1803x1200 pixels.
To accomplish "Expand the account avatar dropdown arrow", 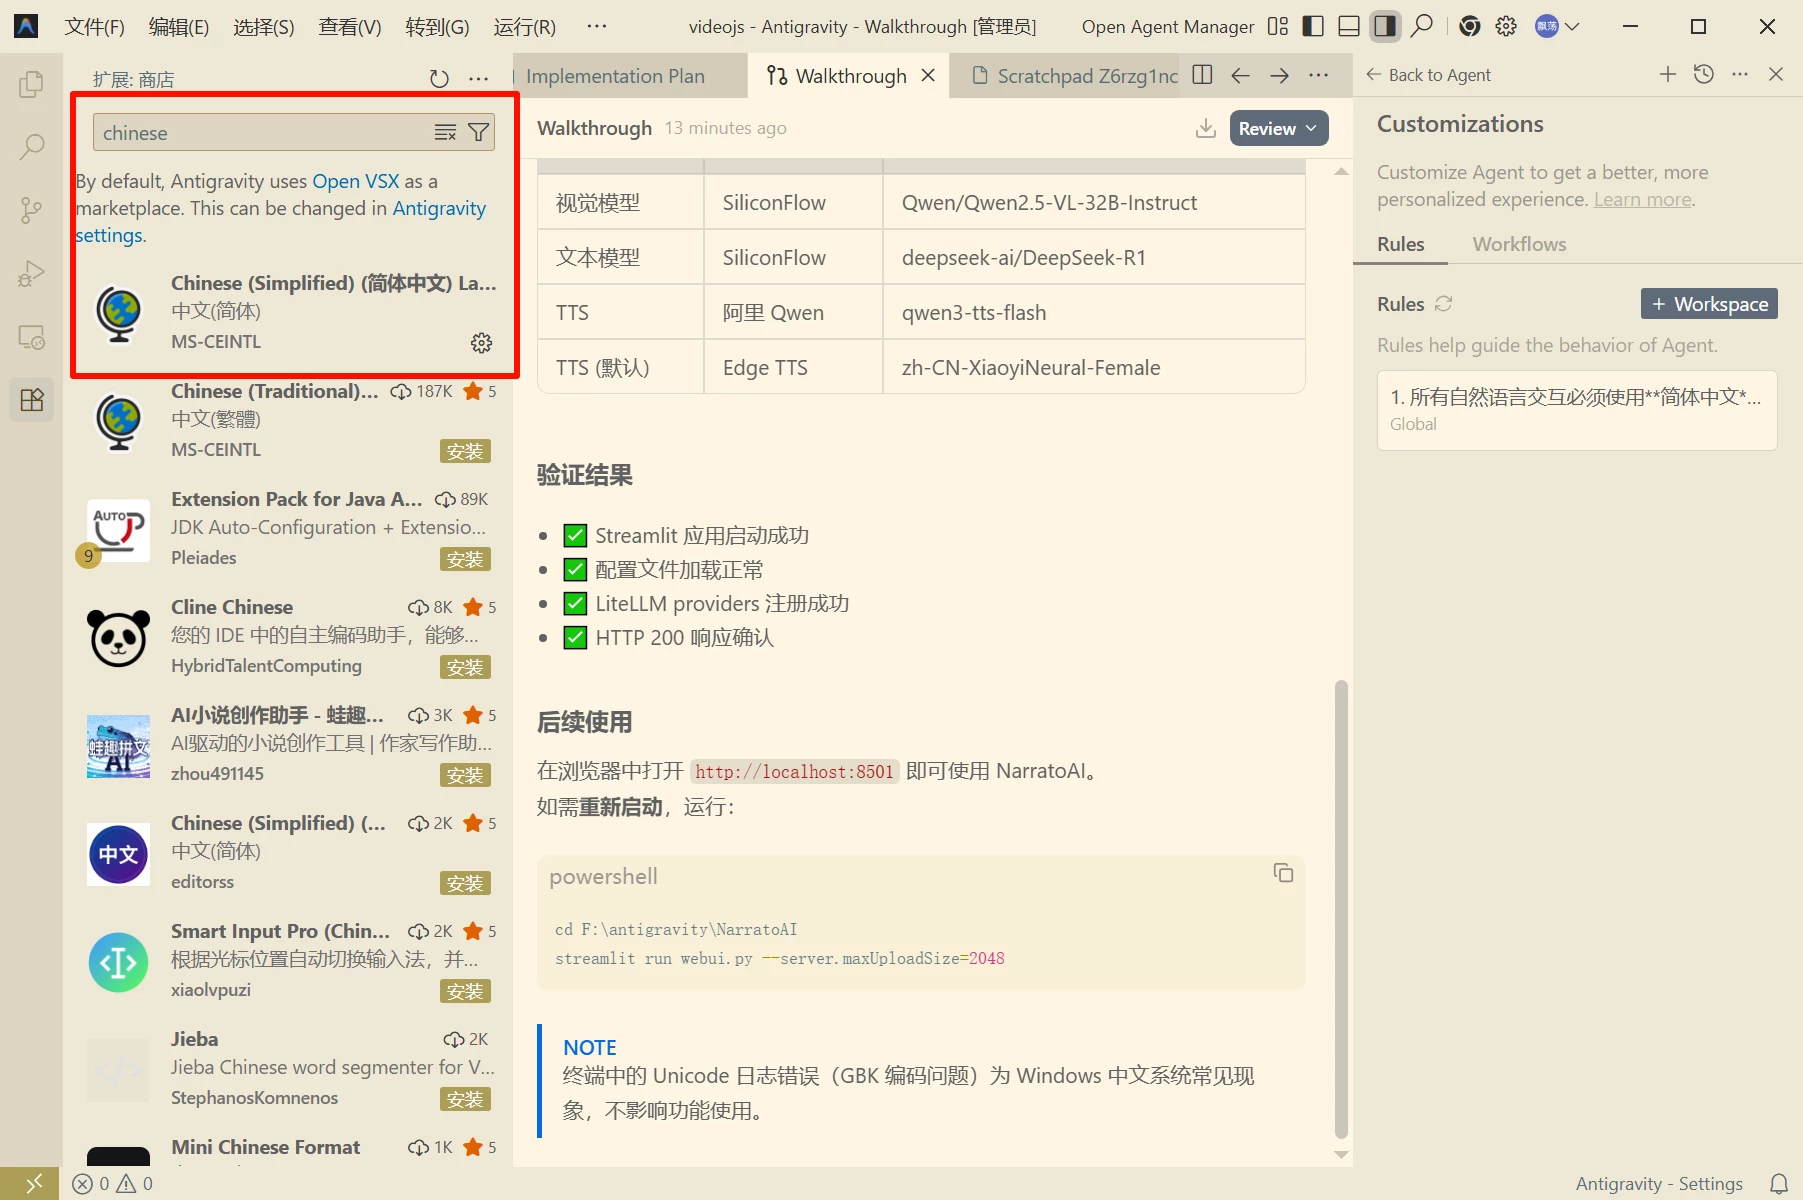I will pyautogui.click(x=1572, y=26).
